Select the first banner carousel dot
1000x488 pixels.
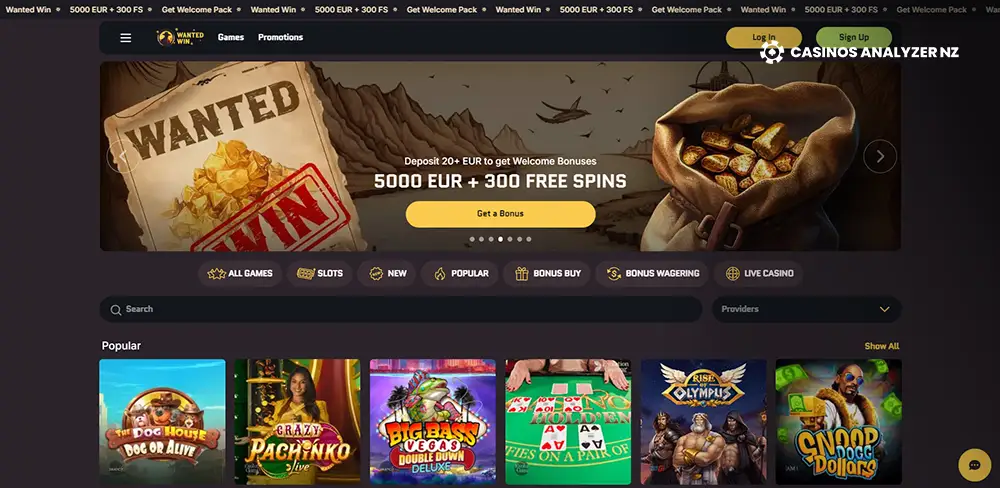pos(472,239)
